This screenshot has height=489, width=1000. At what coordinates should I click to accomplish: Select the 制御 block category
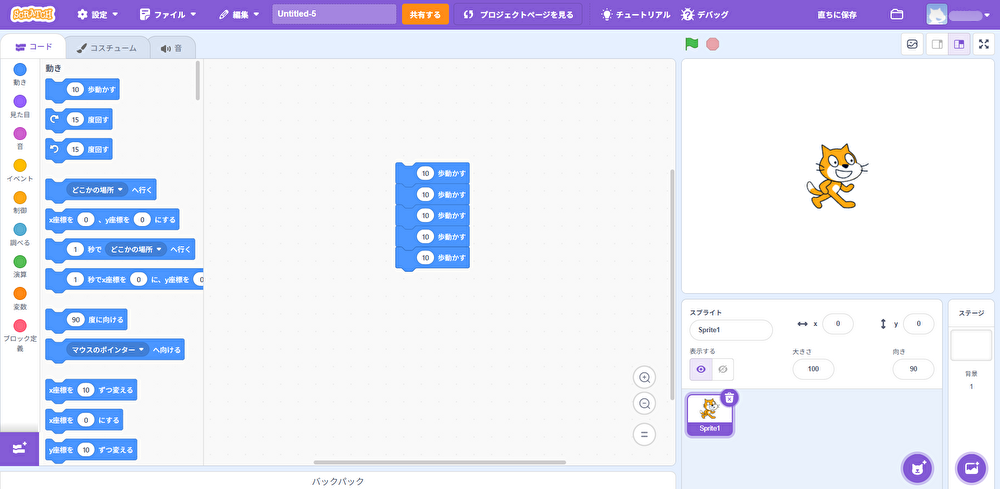tap(20, 202)
